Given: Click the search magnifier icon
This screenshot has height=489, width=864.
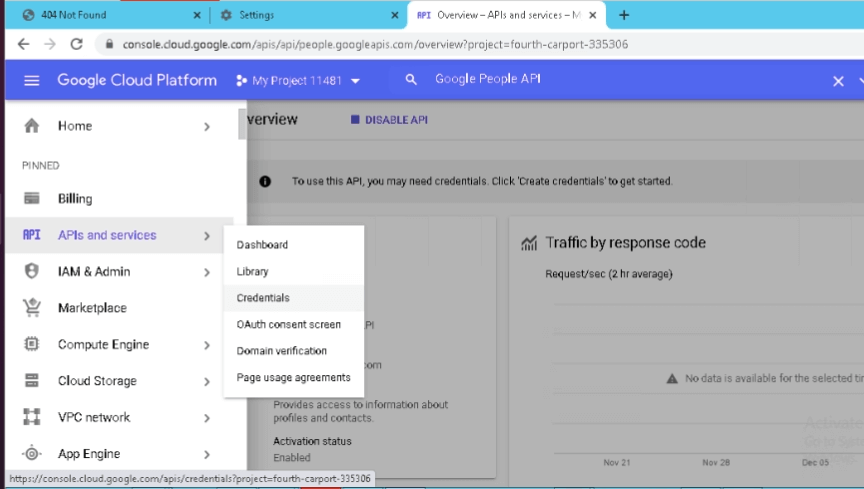Looking at the screenshot, I should [411, 80].
